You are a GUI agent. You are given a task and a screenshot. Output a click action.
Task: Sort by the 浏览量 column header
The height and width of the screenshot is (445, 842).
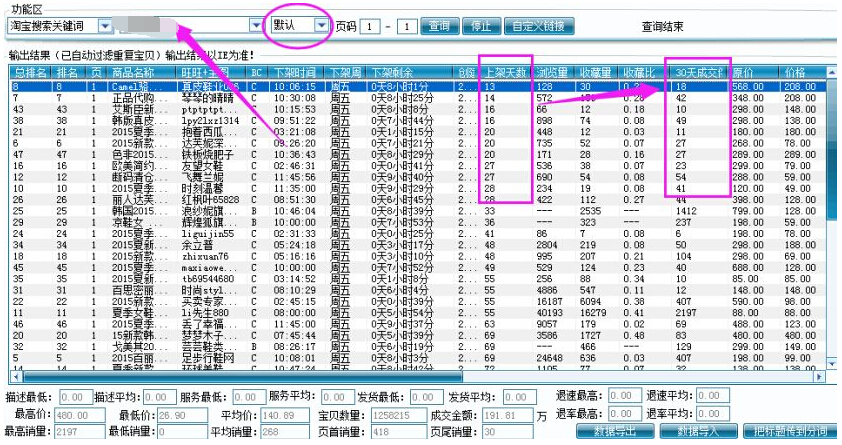tap(552, 72)
